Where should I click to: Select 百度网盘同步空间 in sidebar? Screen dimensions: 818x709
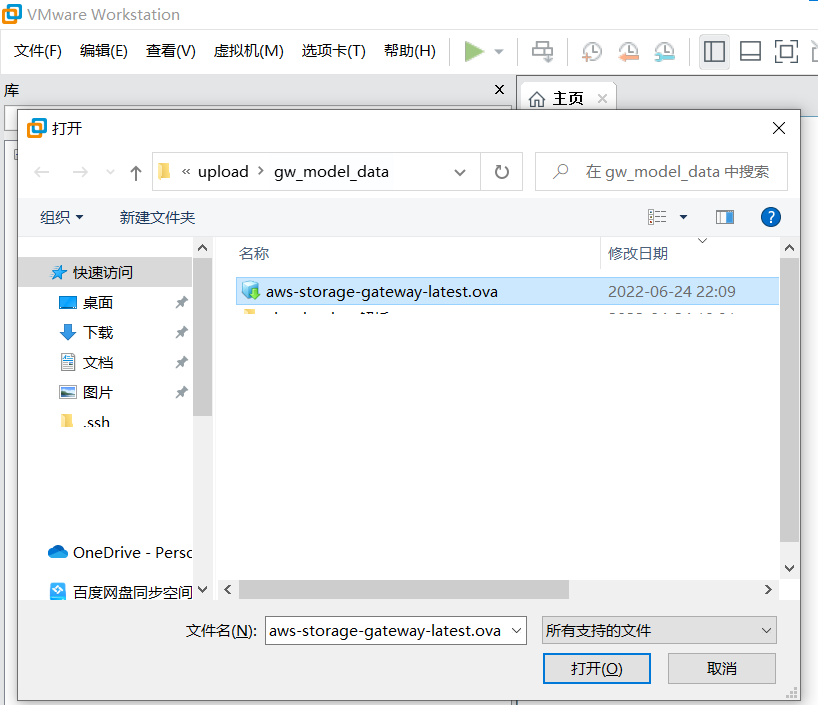click(121, 592)
